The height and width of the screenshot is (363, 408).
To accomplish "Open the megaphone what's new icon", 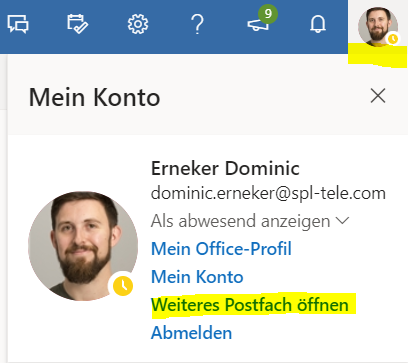I will click(258, 25).
